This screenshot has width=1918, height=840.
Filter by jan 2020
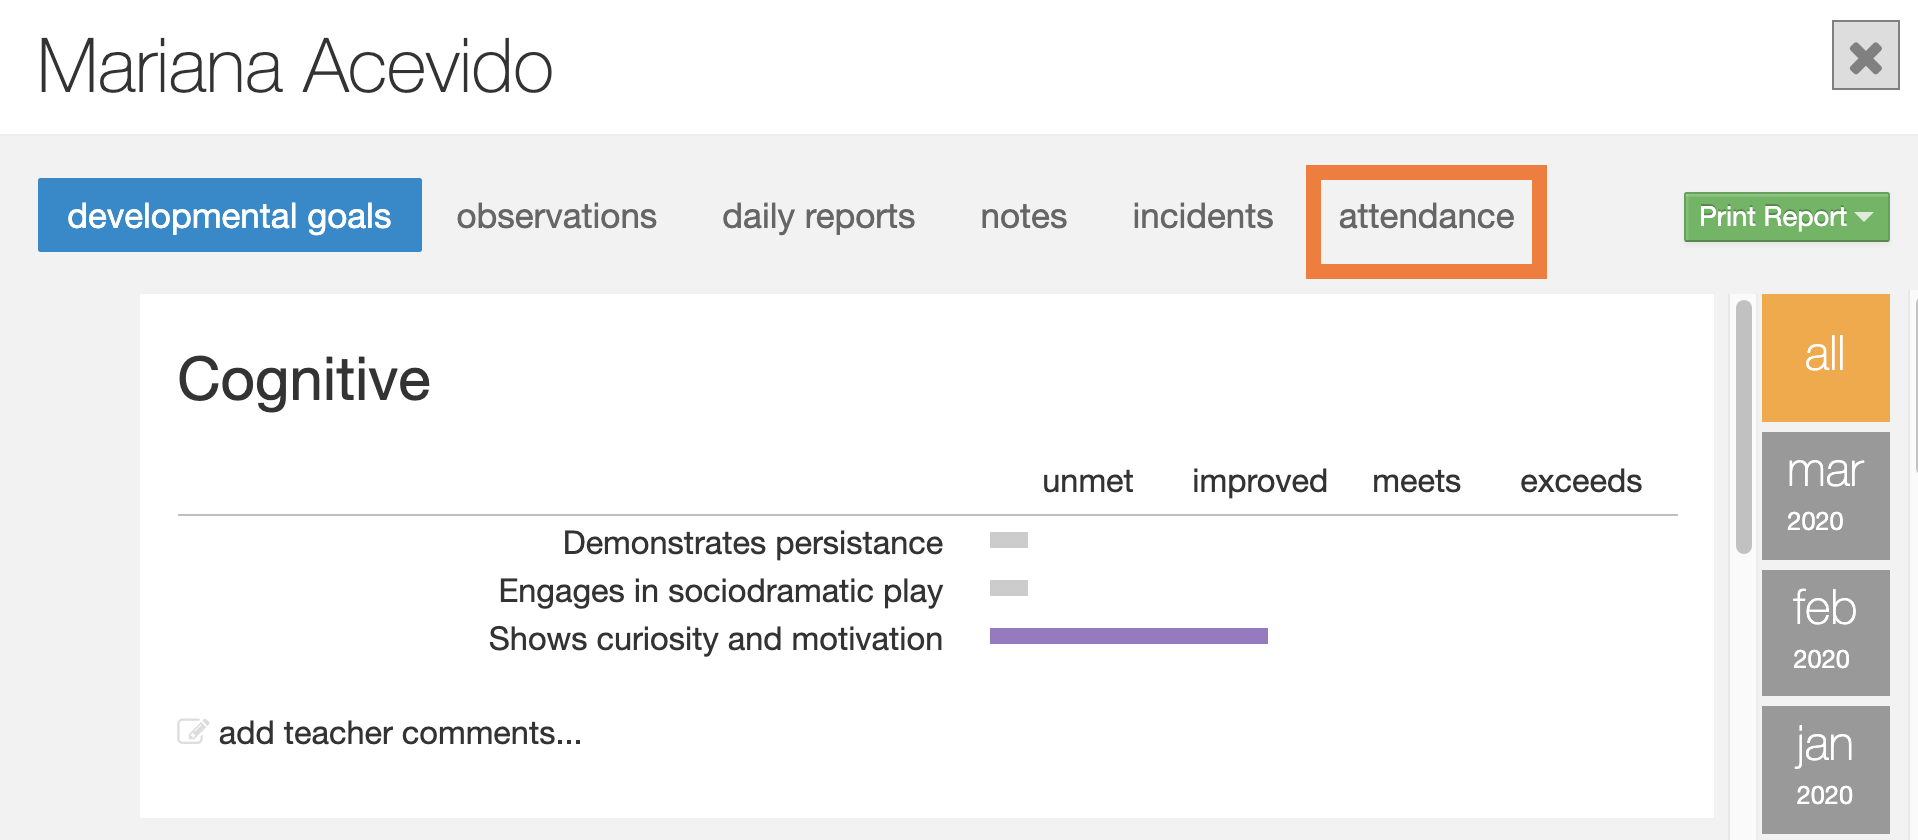tap(1825, 769)
